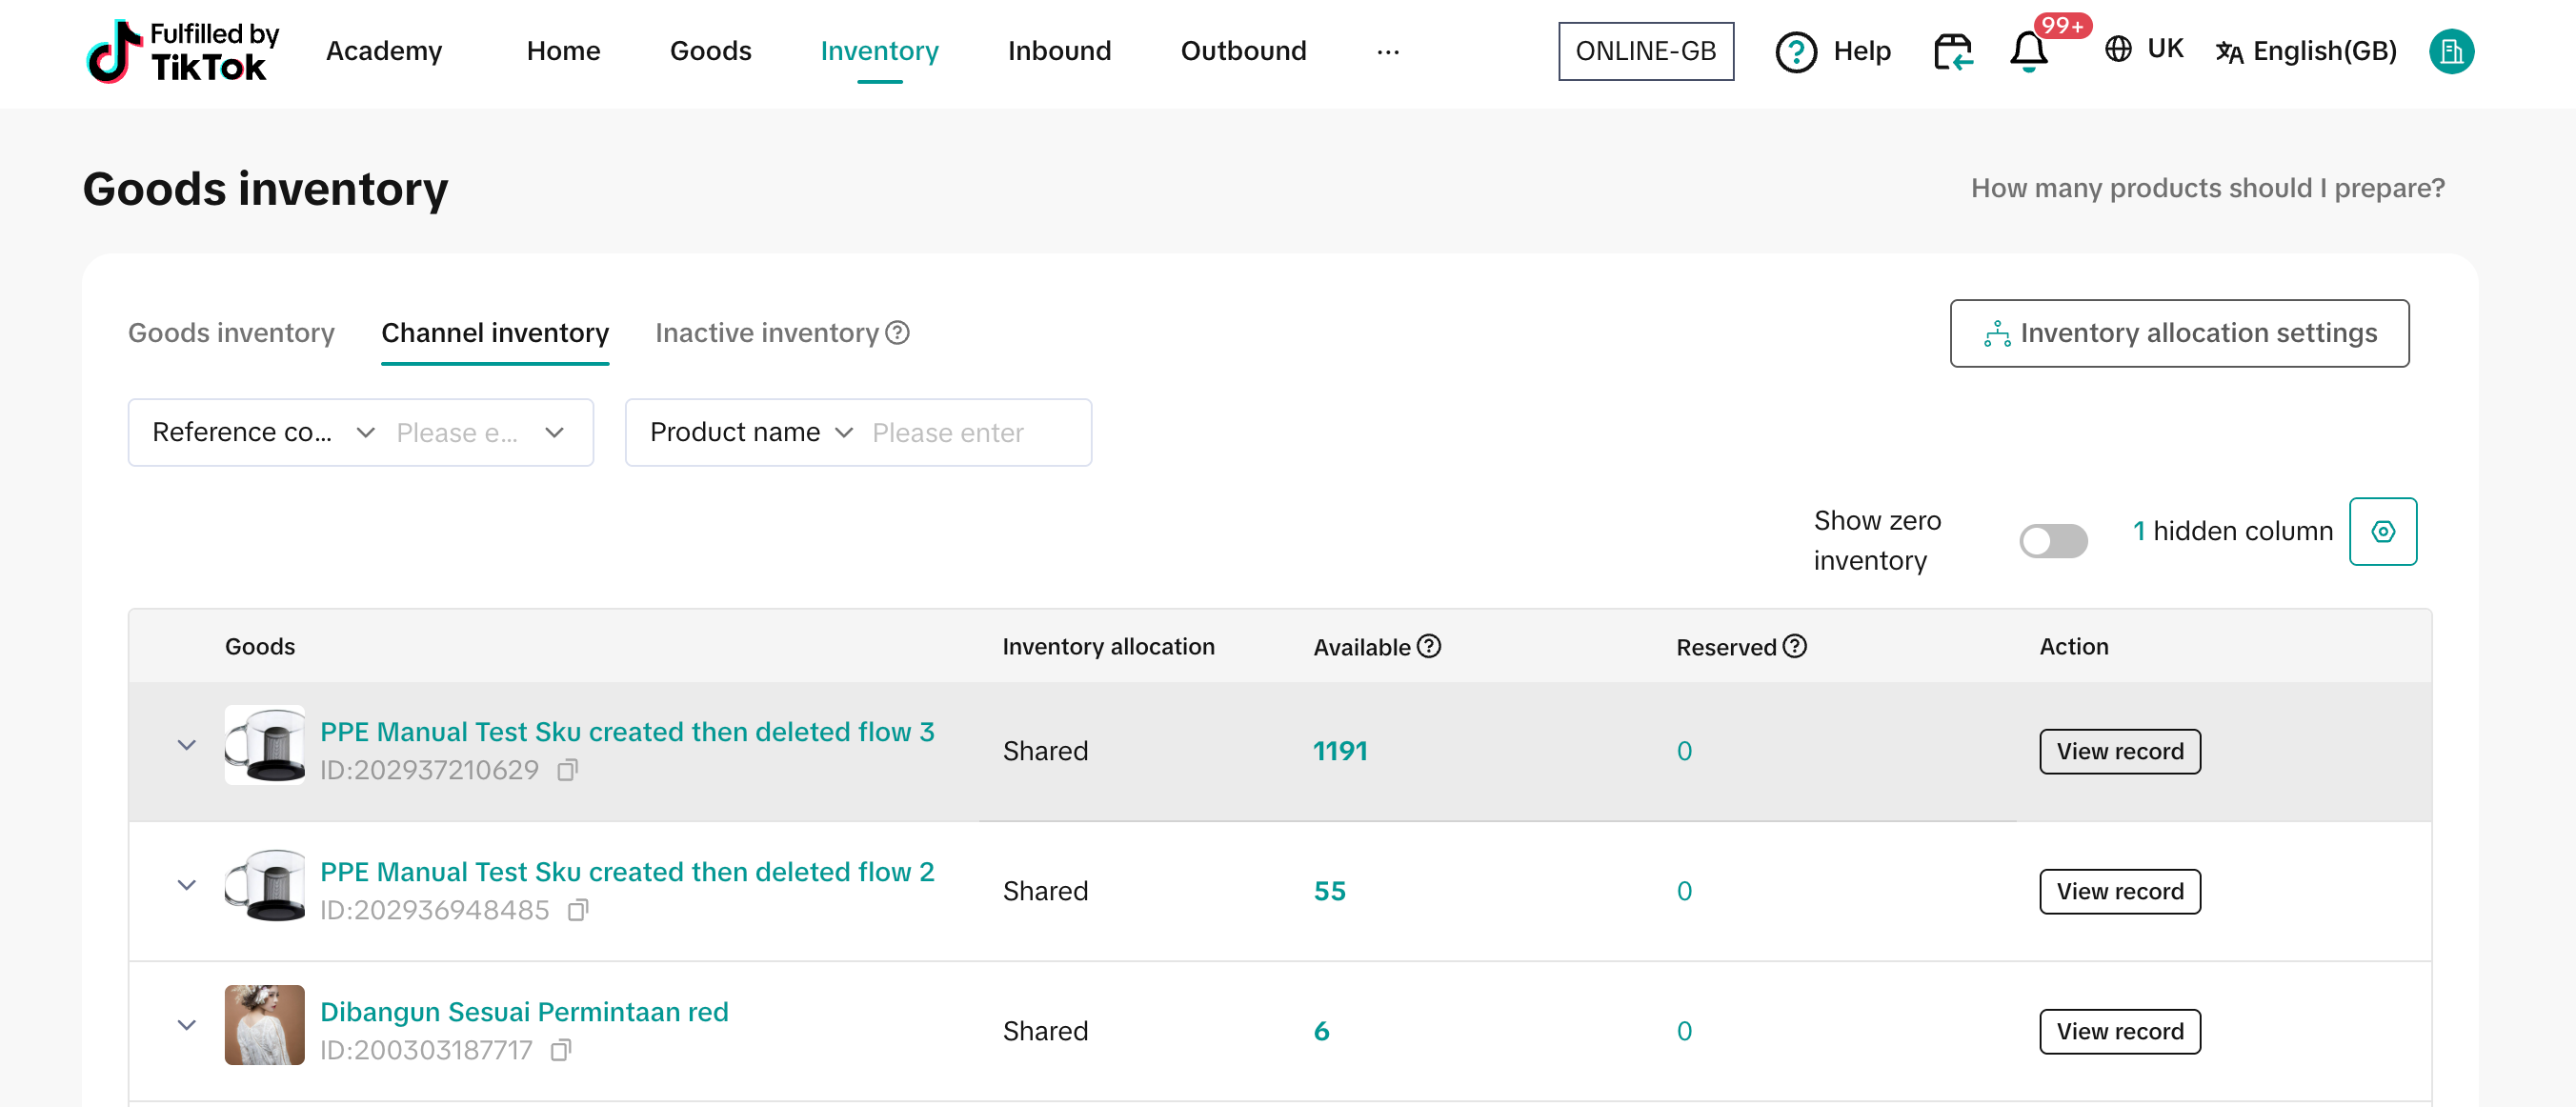View record for flow 2 product

2119,891
